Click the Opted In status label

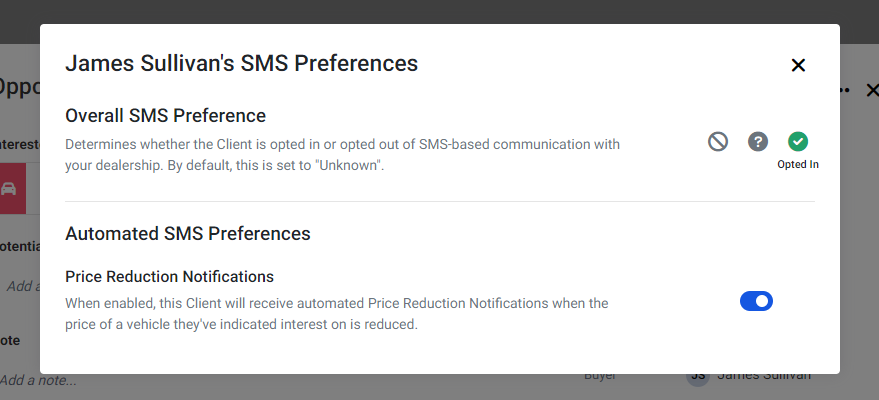pos(798,165)
